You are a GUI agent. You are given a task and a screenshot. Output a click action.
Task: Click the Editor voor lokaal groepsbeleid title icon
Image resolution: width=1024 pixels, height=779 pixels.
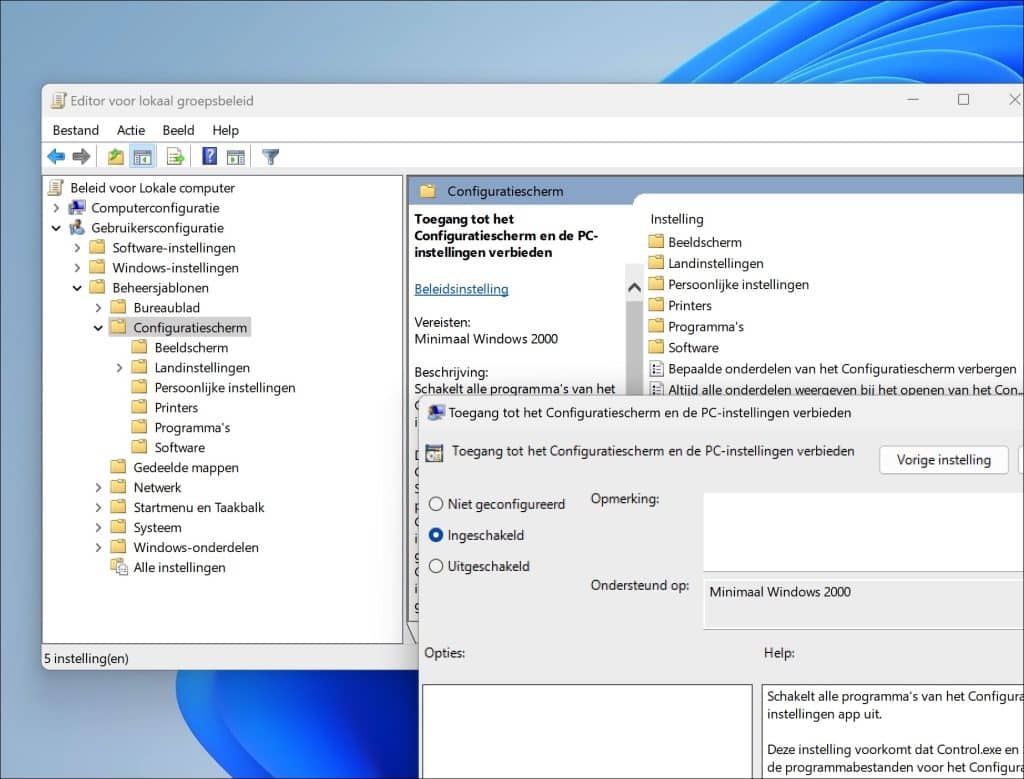click(59, 100)
